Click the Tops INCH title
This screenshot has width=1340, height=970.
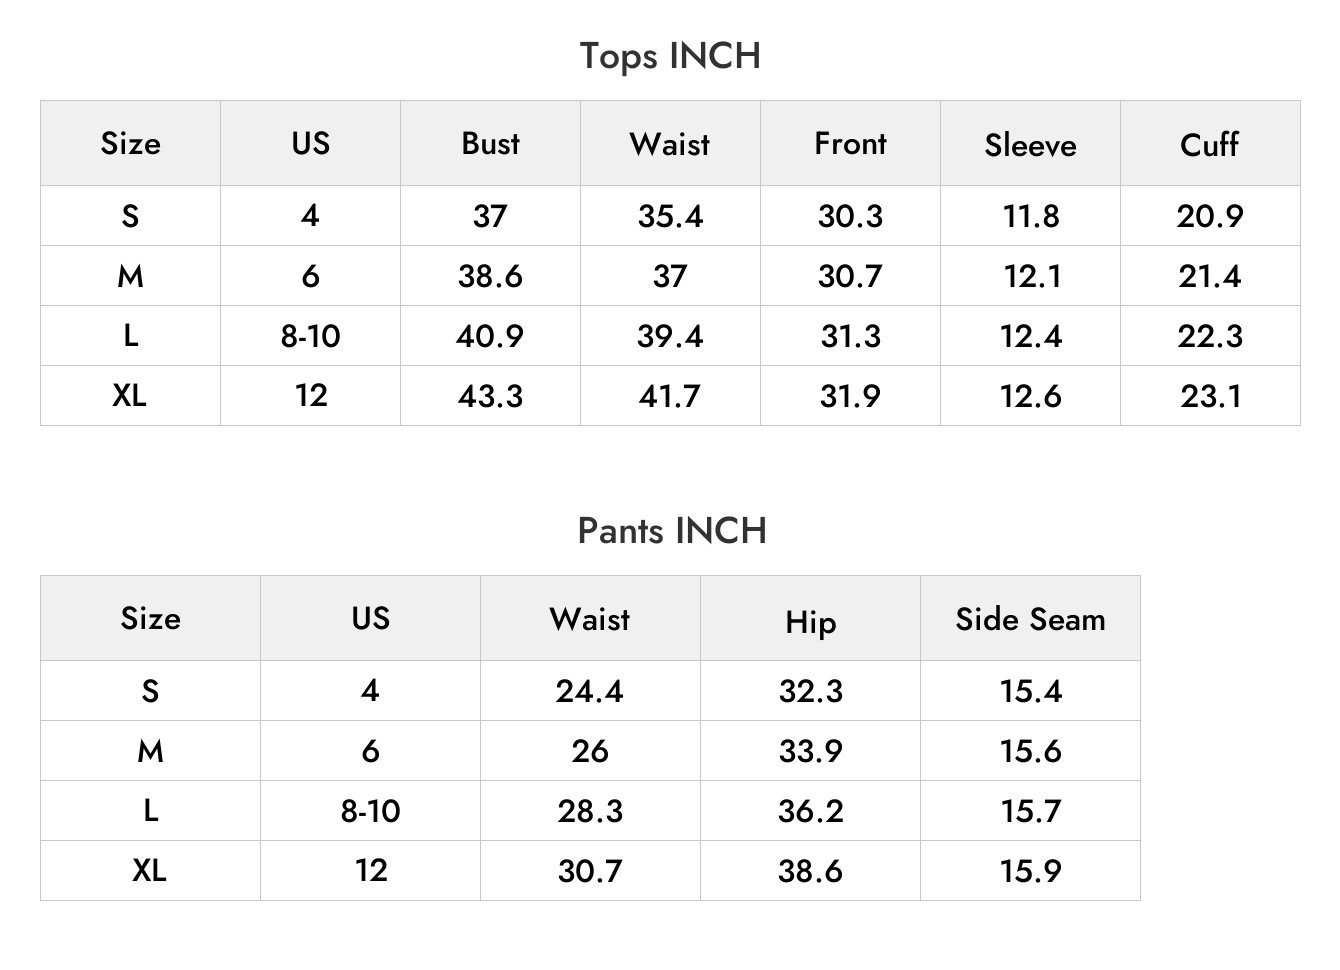(670, 56)
